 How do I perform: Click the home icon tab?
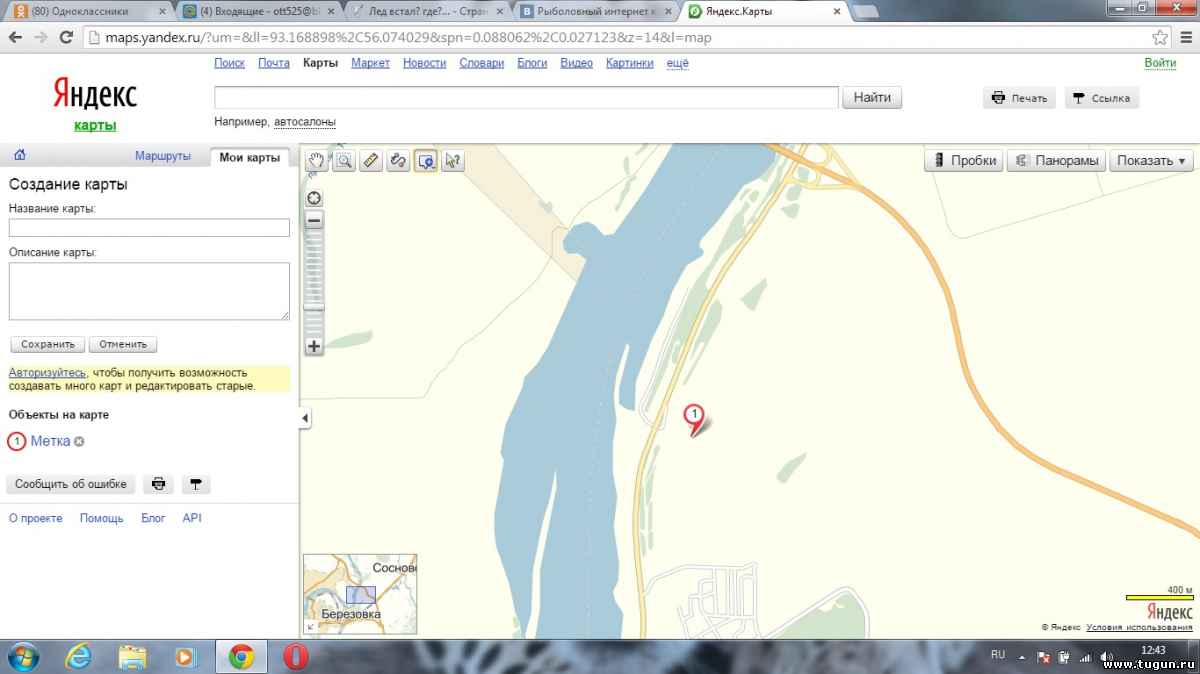click(20, 155)
